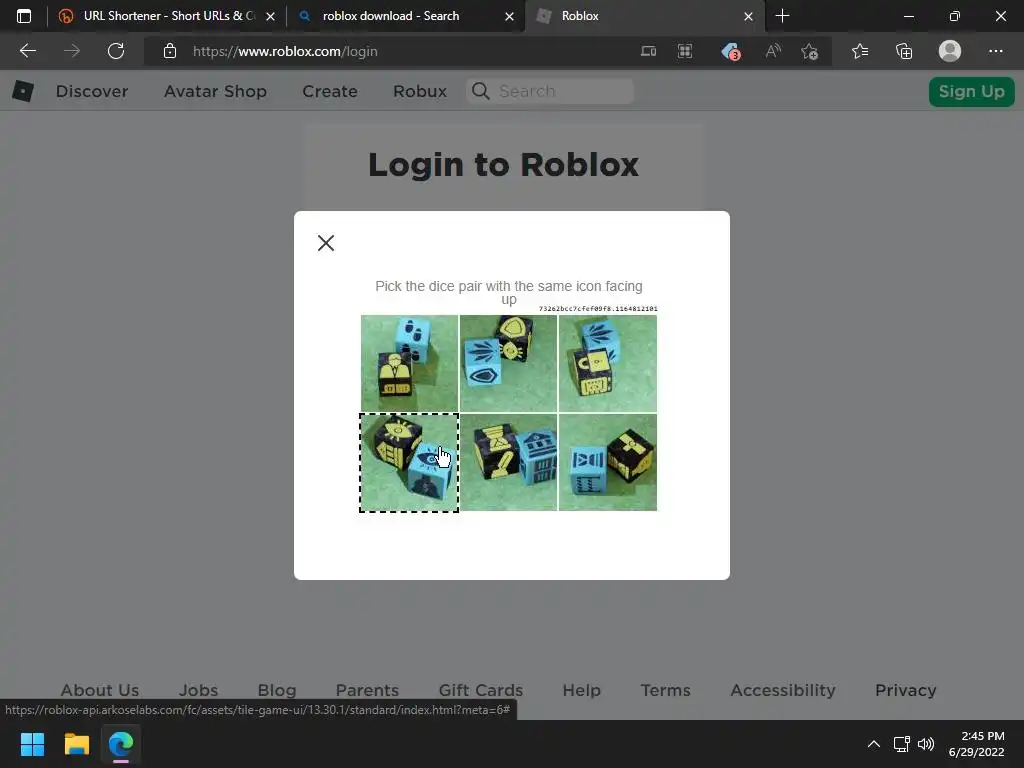Open the About Us footer link

(x=100, y=690)
